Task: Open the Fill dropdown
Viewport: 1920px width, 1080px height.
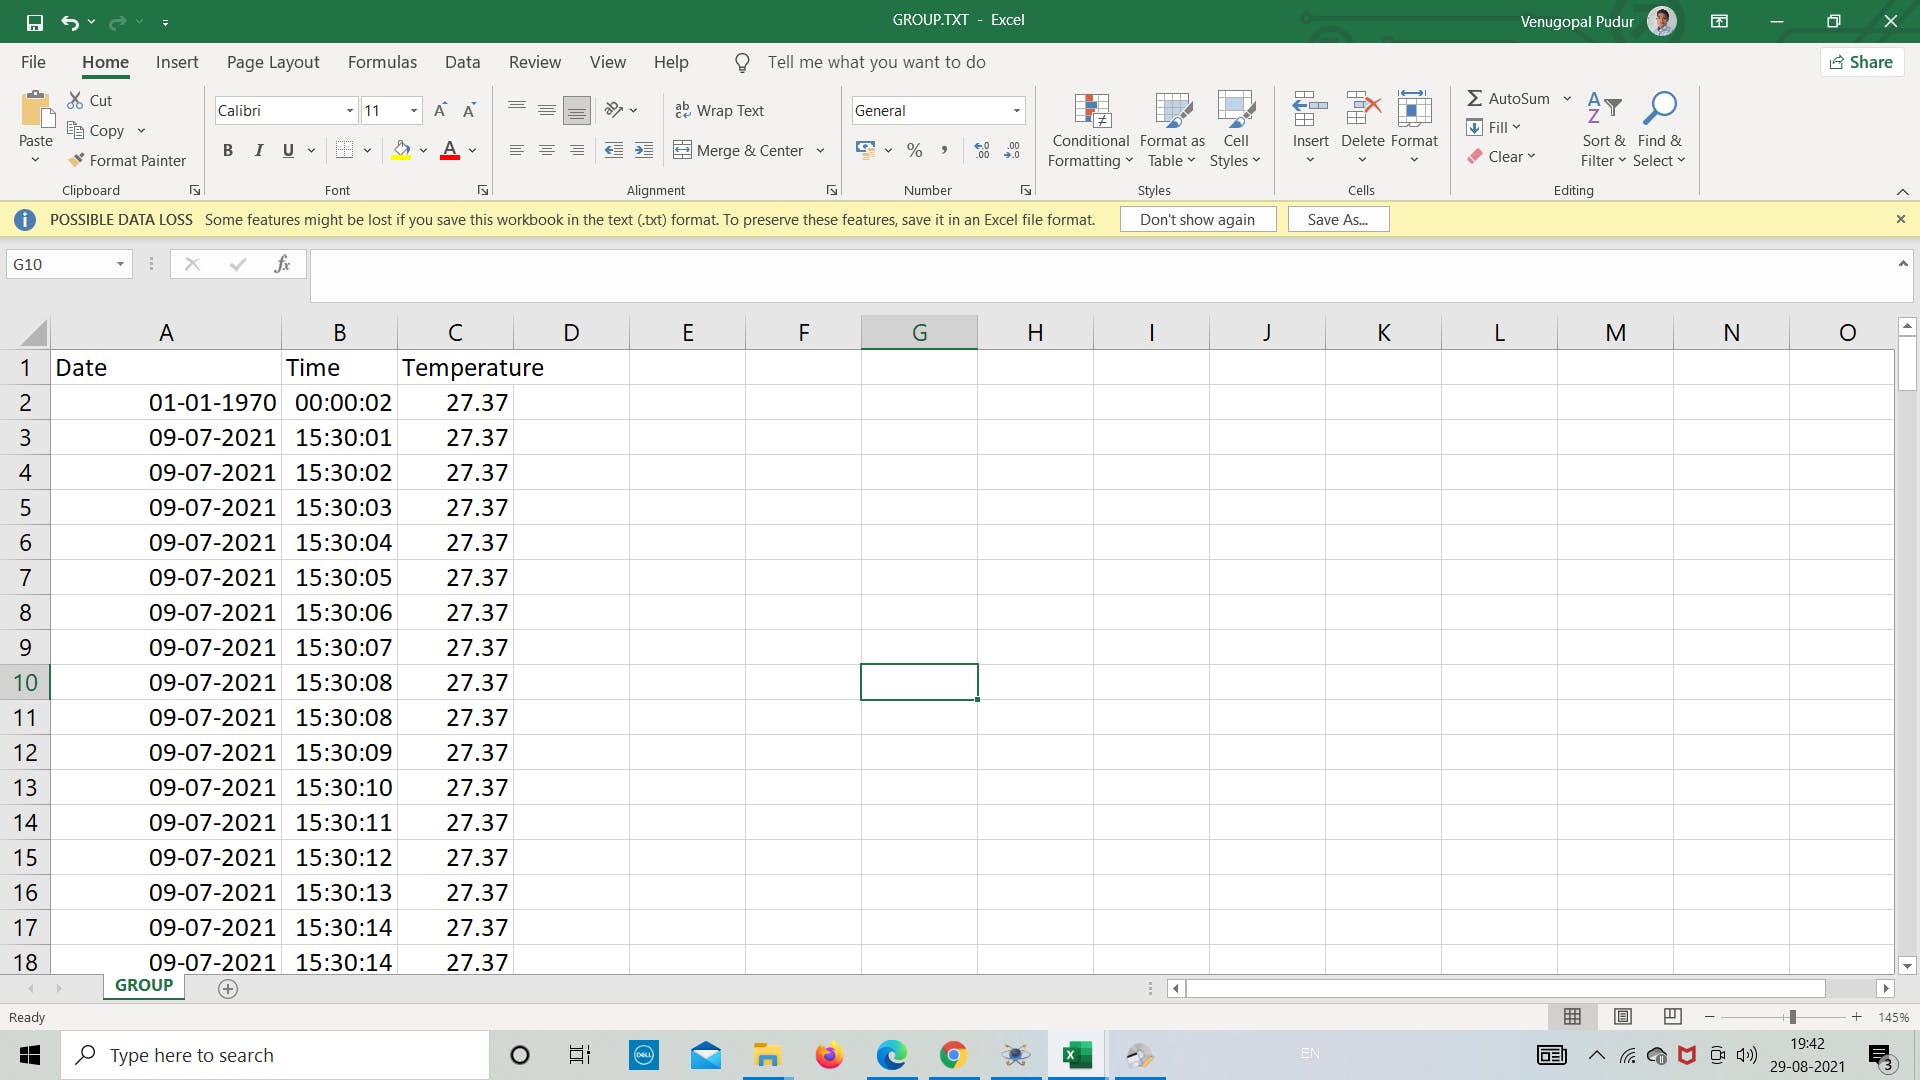Action: 1494,127
